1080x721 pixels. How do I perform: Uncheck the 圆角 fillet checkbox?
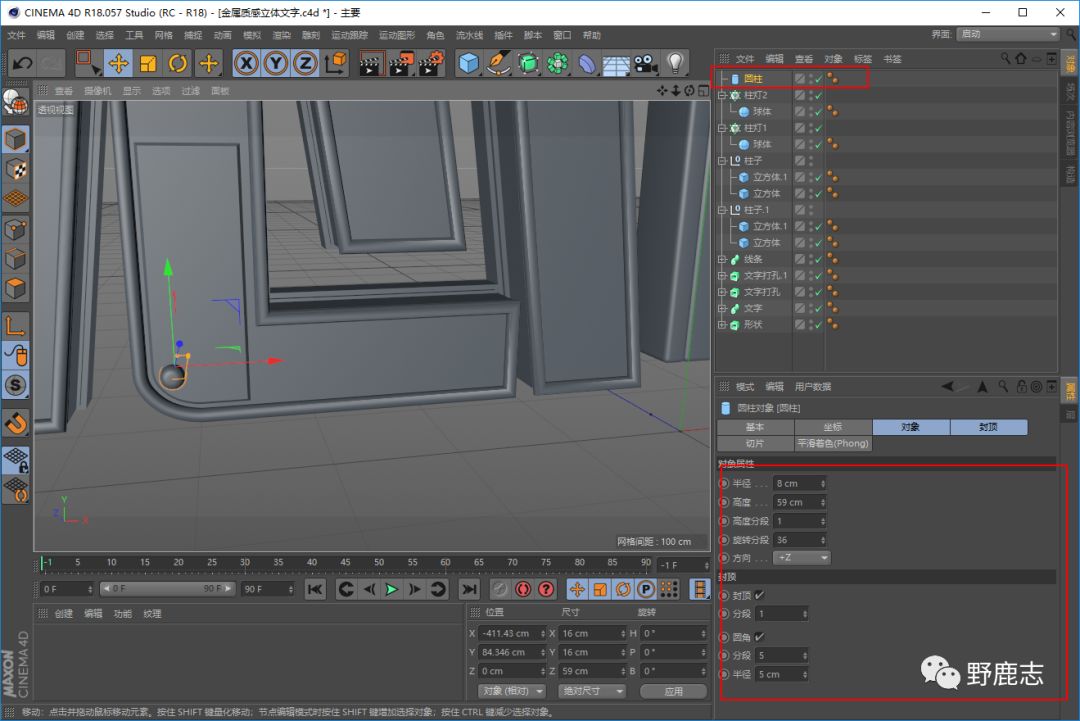[x=759, y=636]
